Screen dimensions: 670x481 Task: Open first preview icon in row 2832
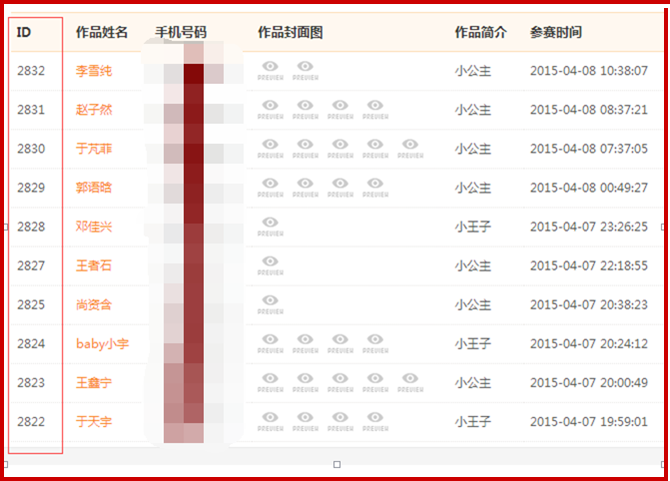[x=270, y=69]
